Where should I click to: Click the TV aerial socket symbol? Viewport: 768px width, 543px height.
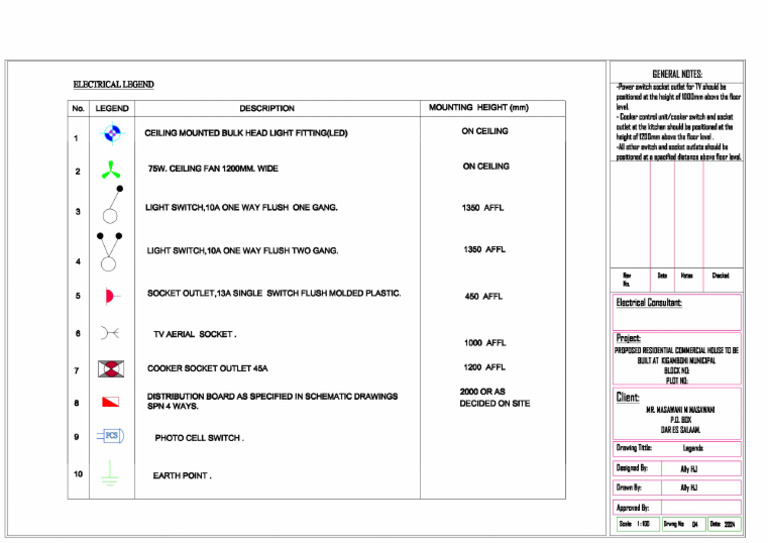point(110,333)
